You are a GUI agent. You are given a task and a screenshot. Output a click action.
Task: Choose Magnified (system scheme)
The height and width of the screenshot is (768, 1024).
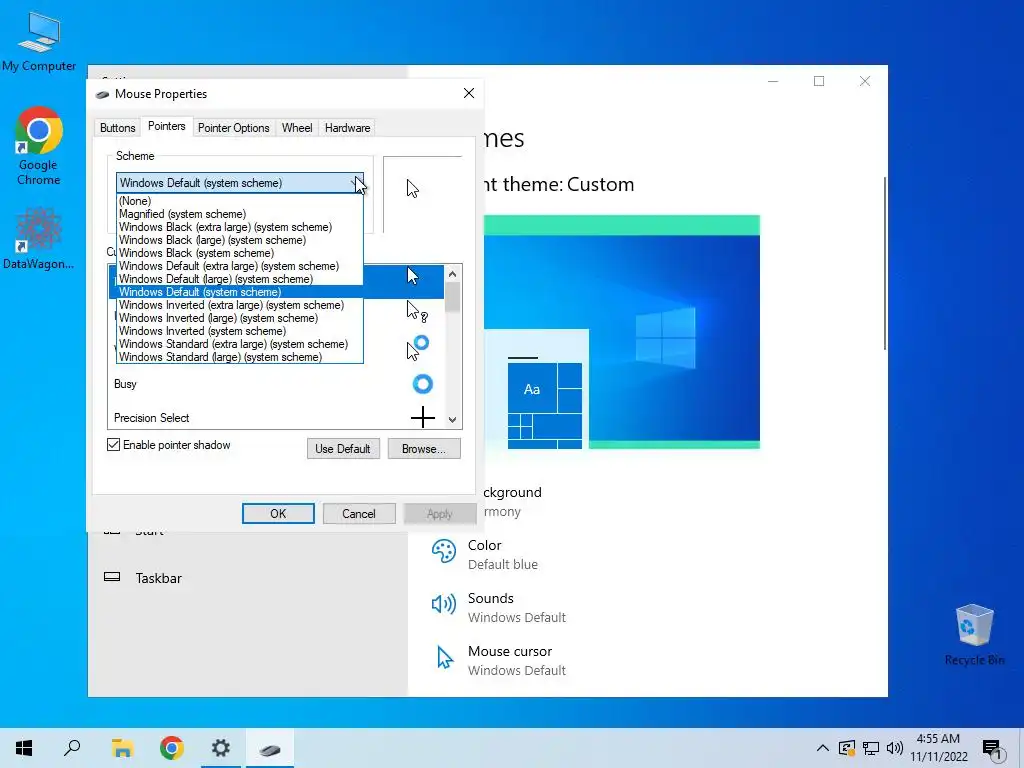240,214
